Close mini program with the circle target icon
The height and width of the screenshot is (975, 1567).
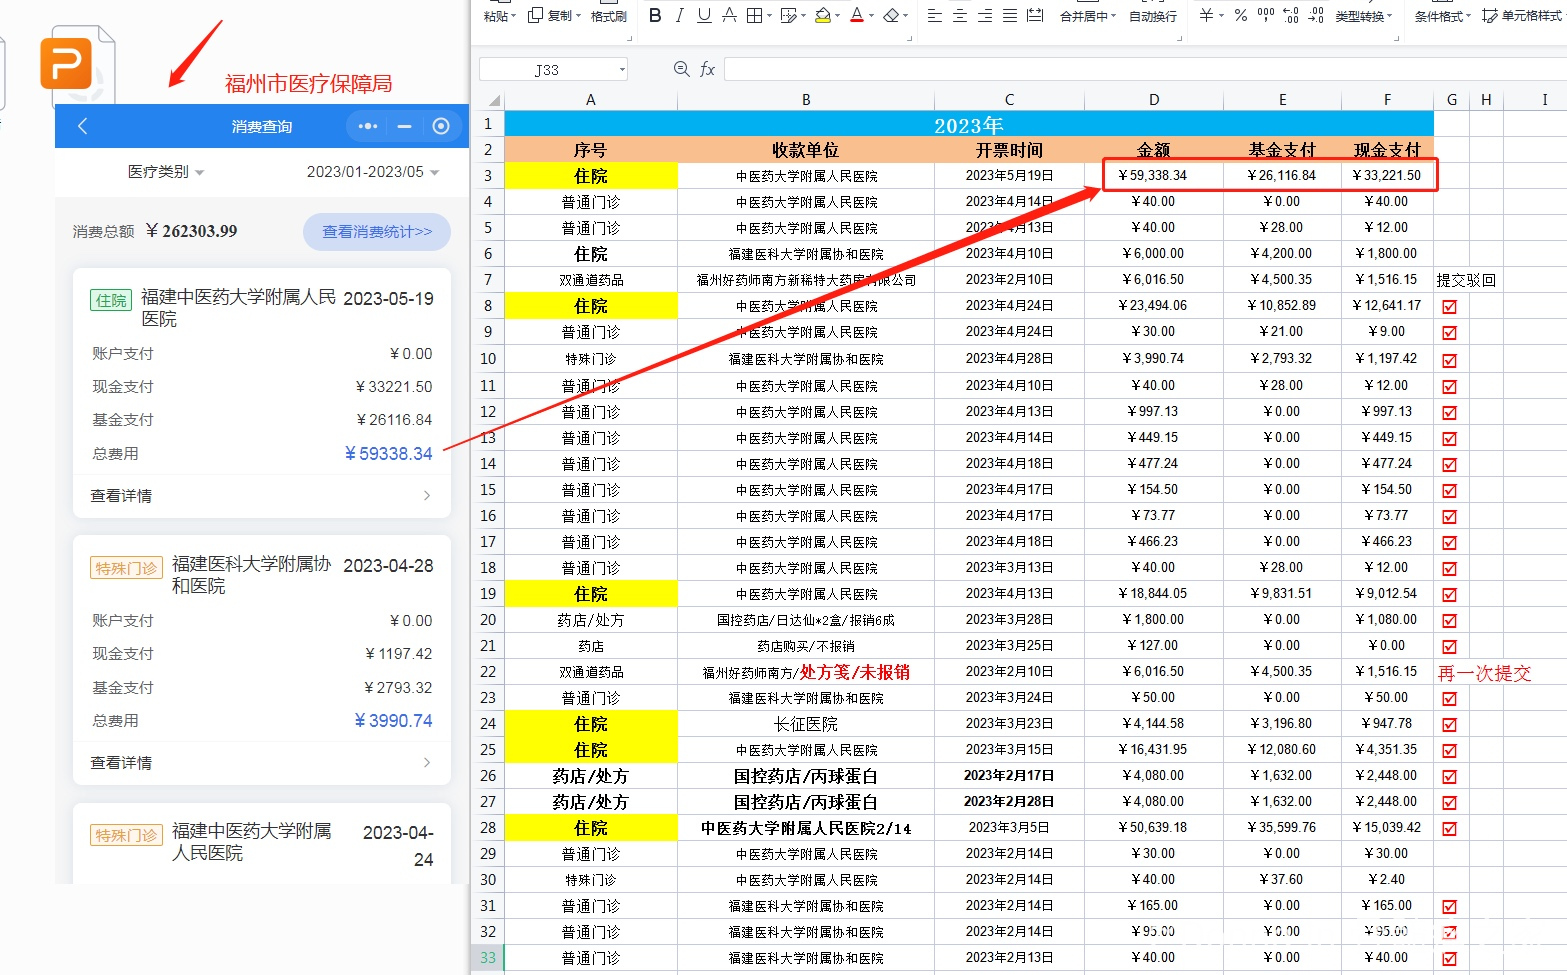441,126
